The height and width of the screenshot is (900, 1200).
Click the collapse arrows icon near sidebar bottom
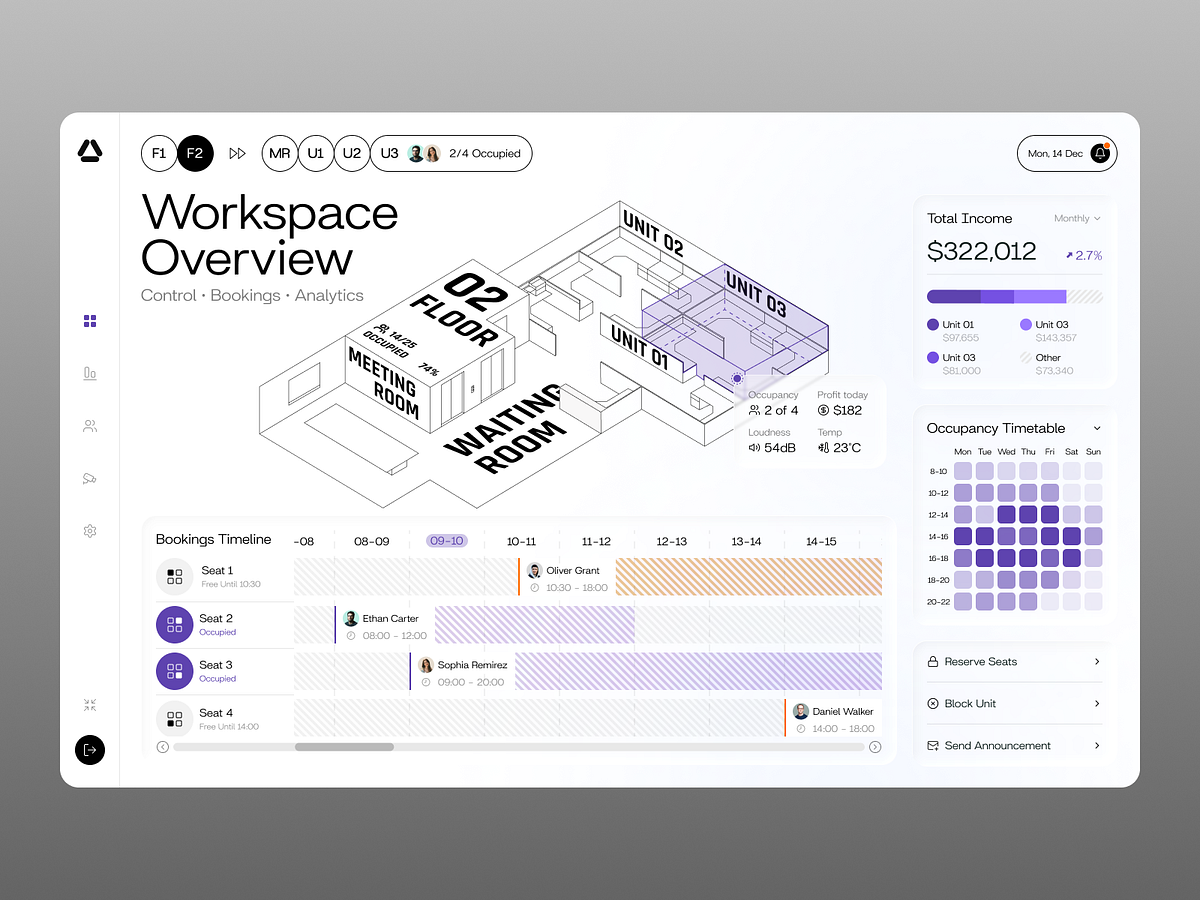tap(90, 704)
